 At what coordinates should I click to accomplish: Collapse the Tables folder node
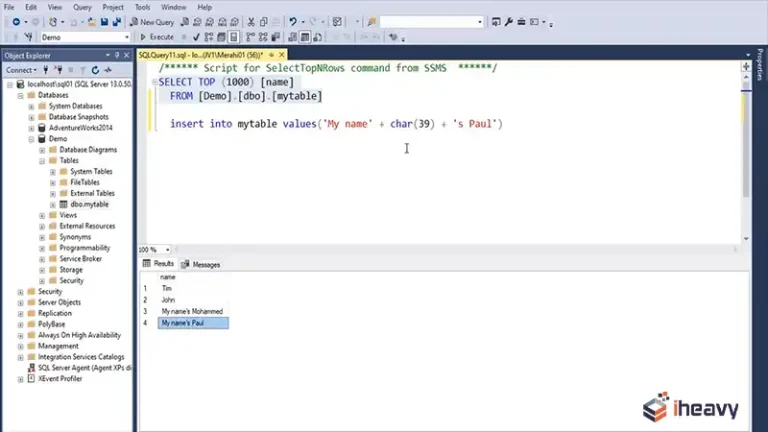coord(42,160)
